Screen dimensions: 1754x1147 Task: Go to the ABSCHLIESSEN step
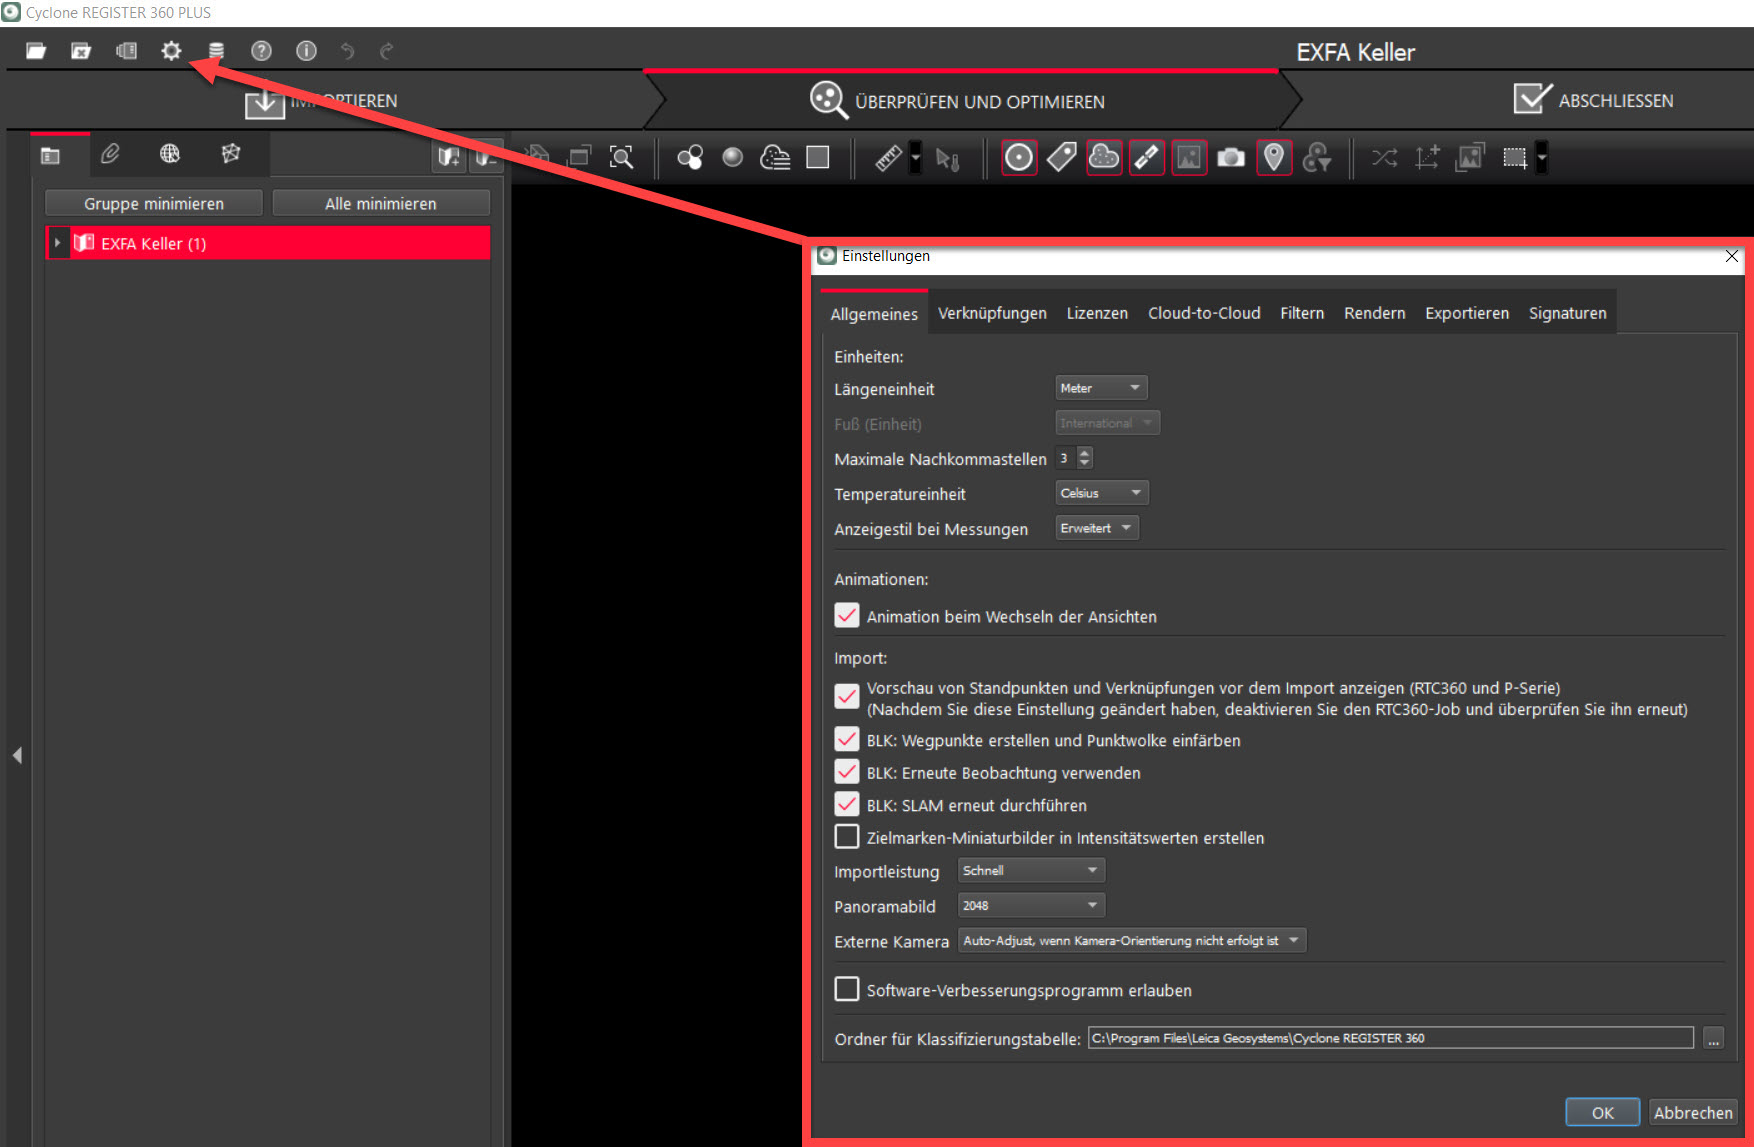click(1593, 100)
